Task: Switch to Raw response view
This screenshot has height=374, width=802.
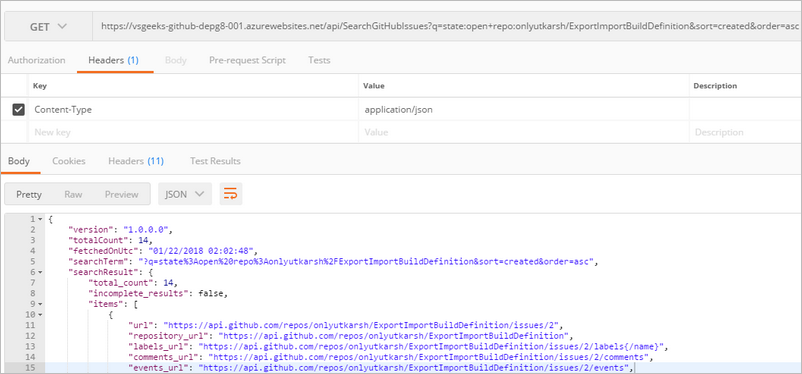Action: [73, 194]
